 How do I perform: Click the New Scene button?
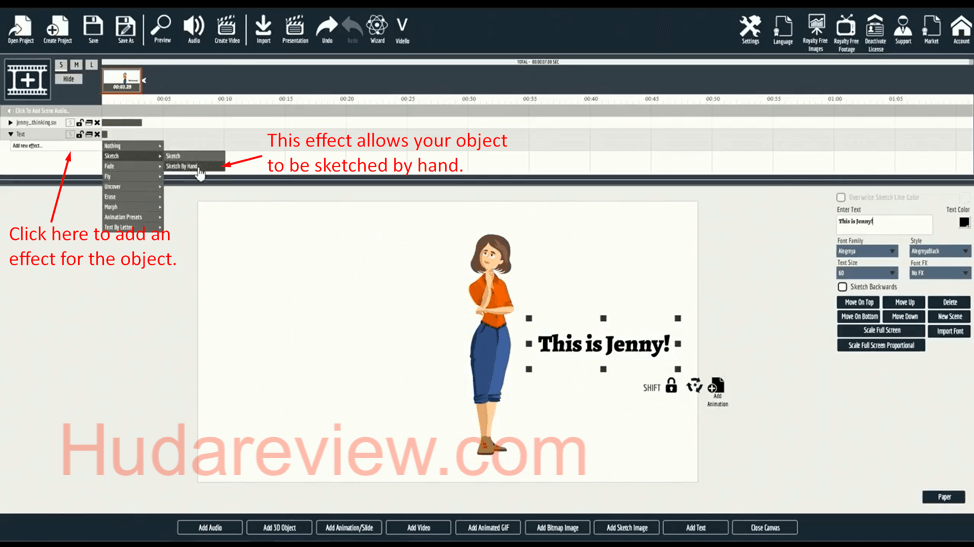point(949,317)
